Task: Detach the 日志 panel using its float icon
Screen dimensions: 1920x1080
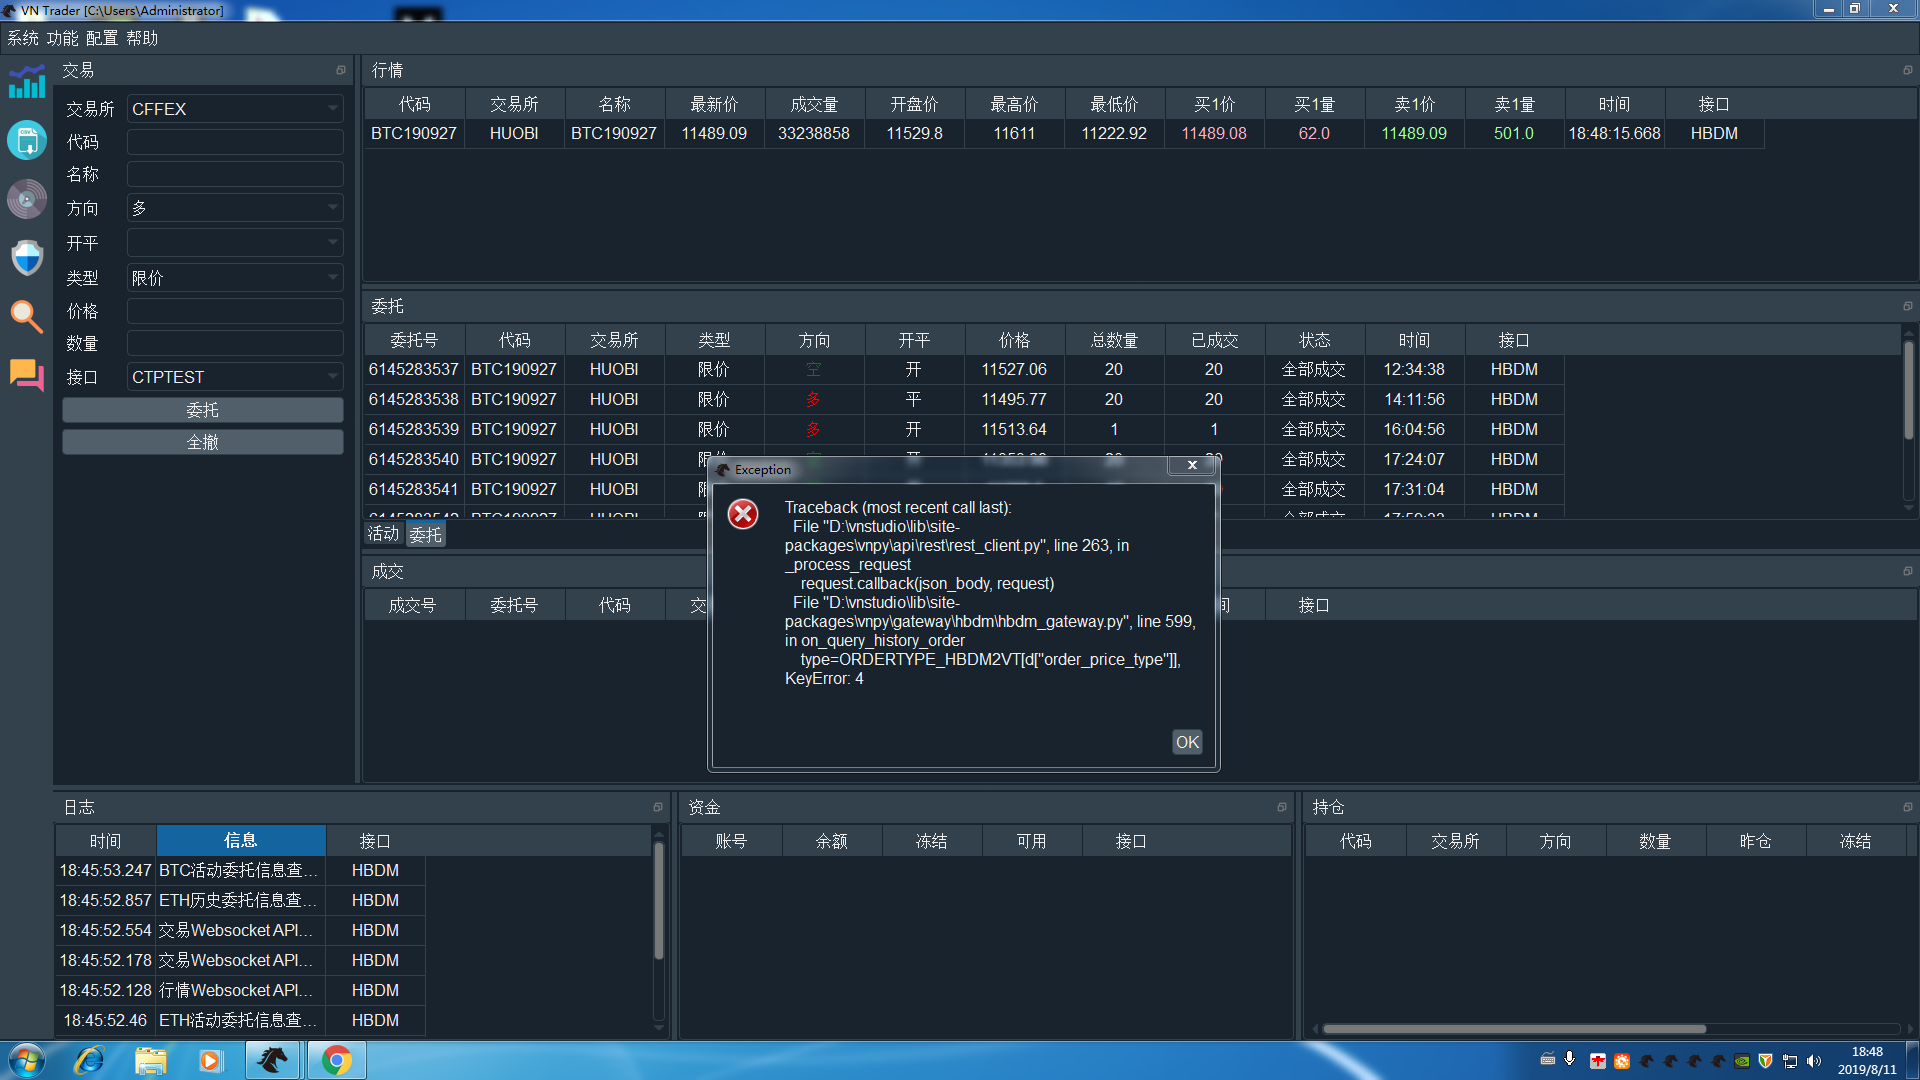Action: pyautogui.click(x=657, y=806)
